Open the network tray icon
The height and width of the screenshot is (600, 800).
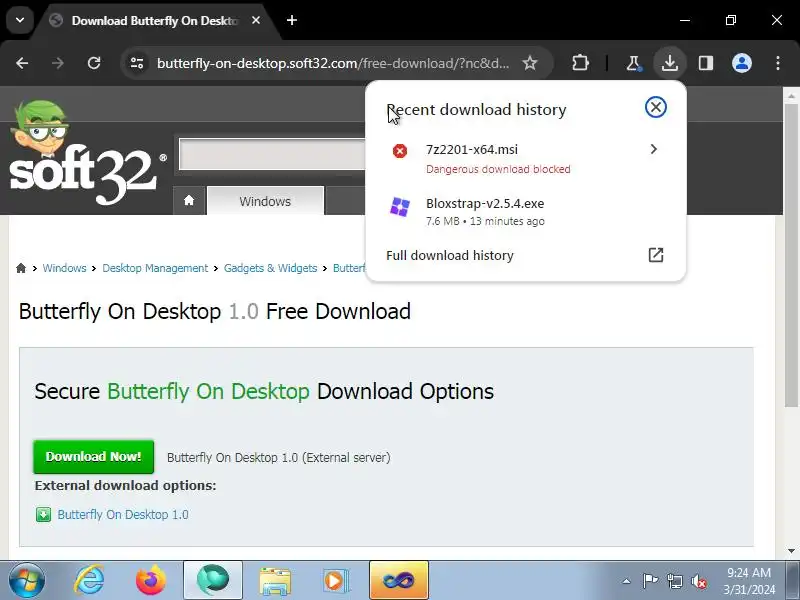pyautogui.click(x=674, y=581)
